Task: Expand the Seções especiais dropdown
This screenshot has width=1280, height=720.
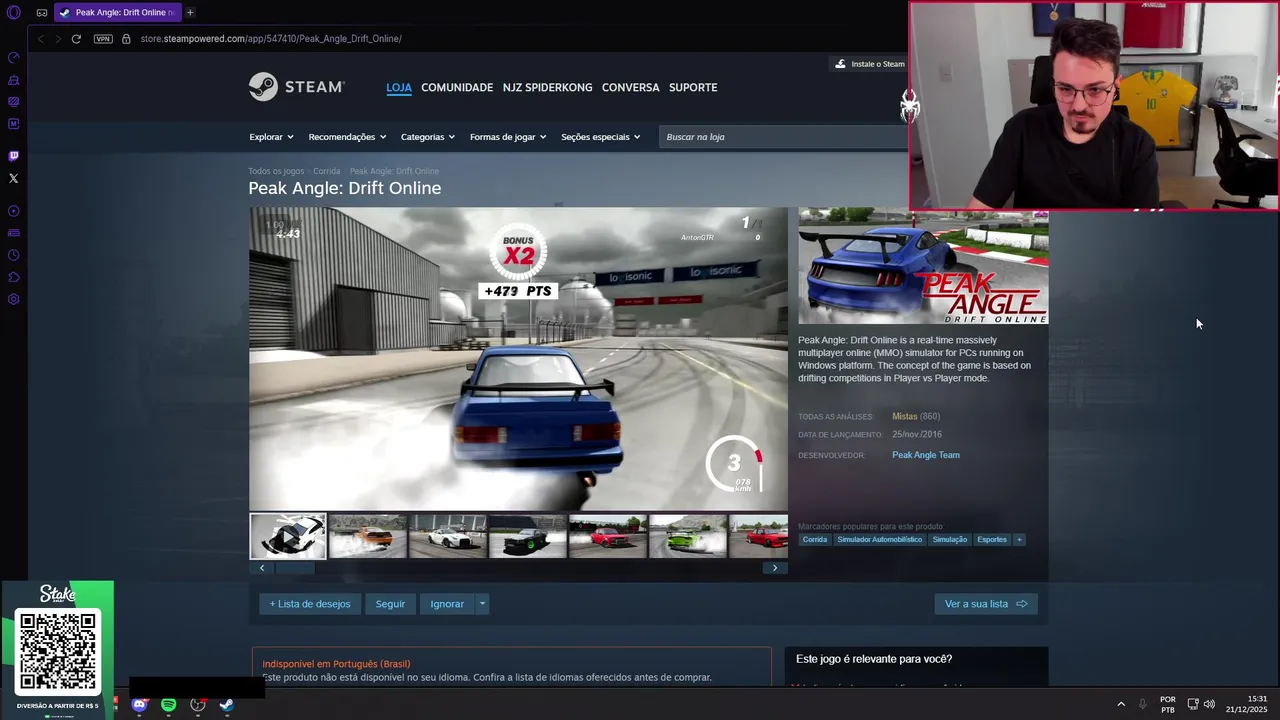Action: click(600, 137)
